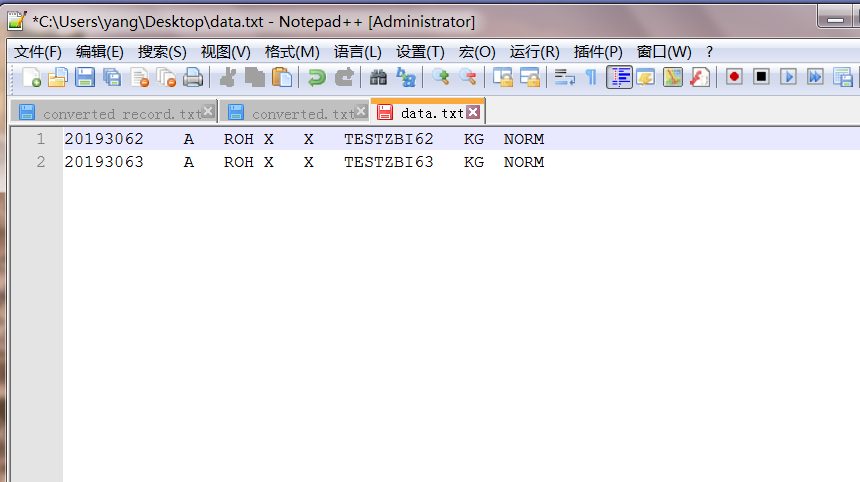Screen dimensions: 860x482
Task: Close the converted.txt tab
Action: coord(360,111)
